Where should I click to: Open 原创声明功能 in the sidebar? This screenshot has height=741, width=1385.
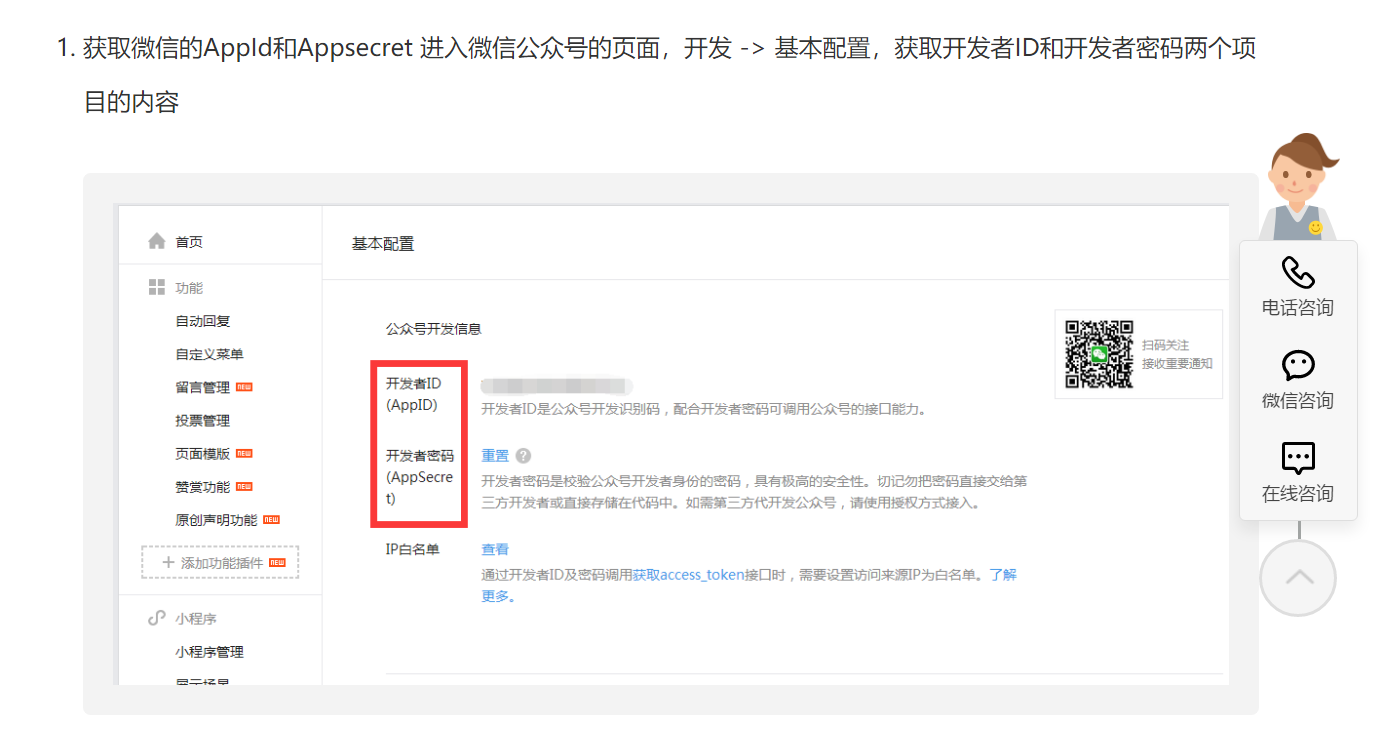pos(216,520)
